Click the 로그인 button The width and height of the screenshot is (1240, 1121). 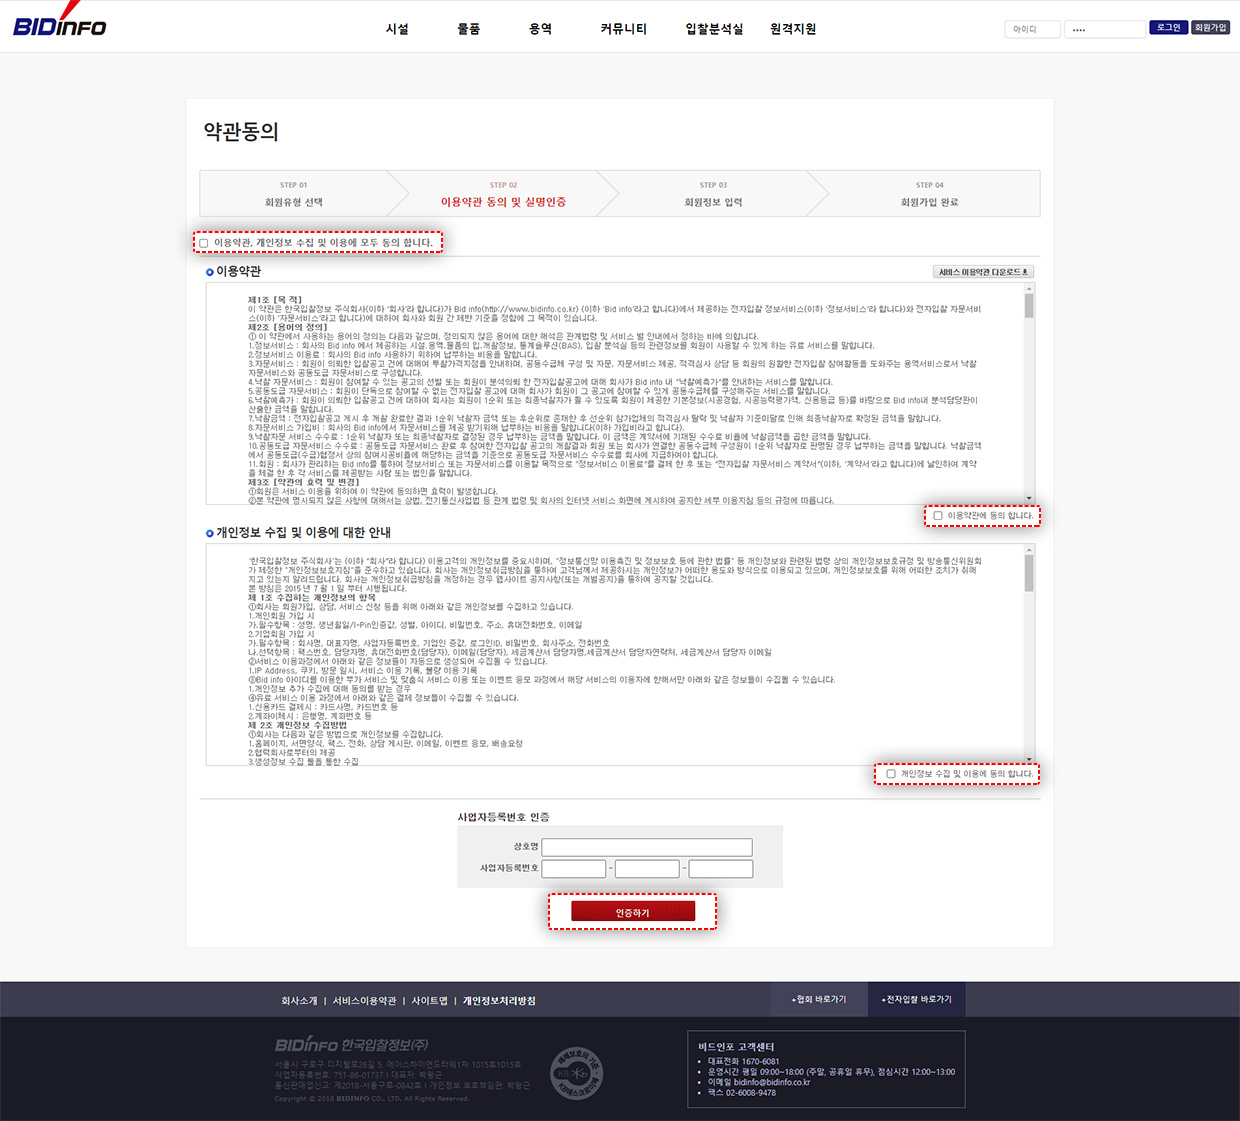tap(1168, 27)
